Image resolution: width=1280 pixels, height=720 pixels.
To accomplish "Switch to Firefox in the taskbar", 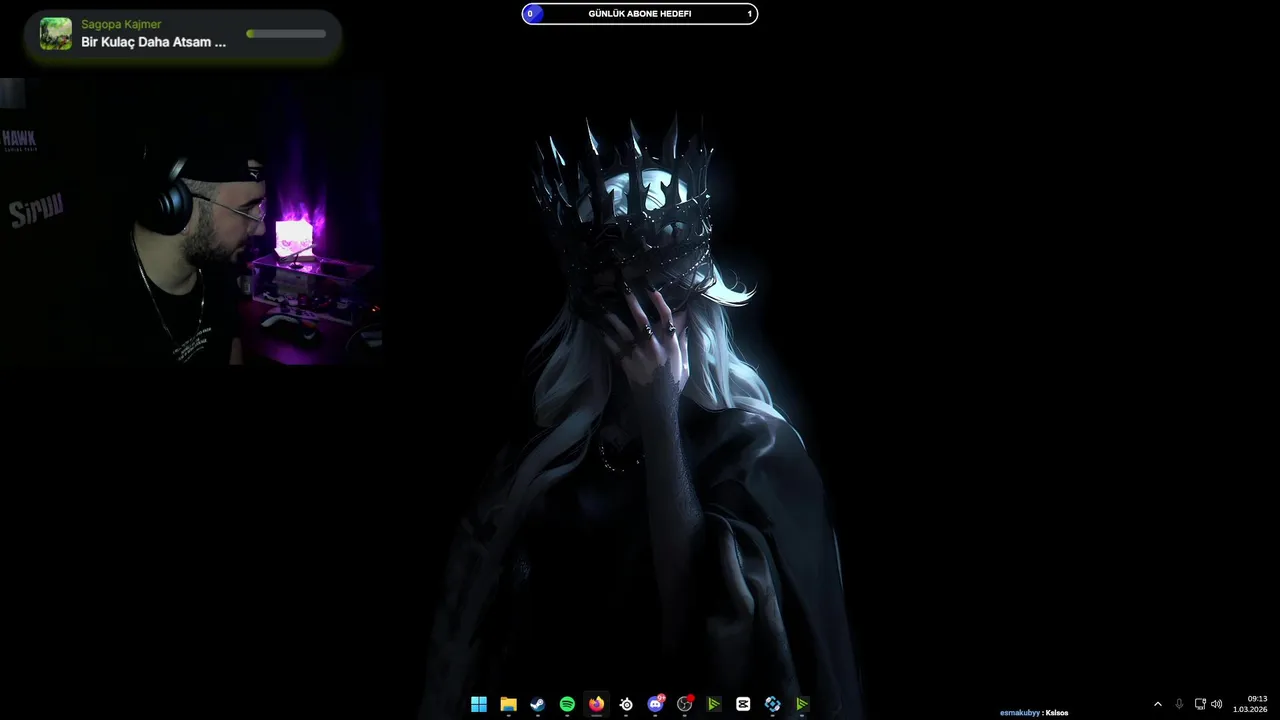I will click(596, 704).
